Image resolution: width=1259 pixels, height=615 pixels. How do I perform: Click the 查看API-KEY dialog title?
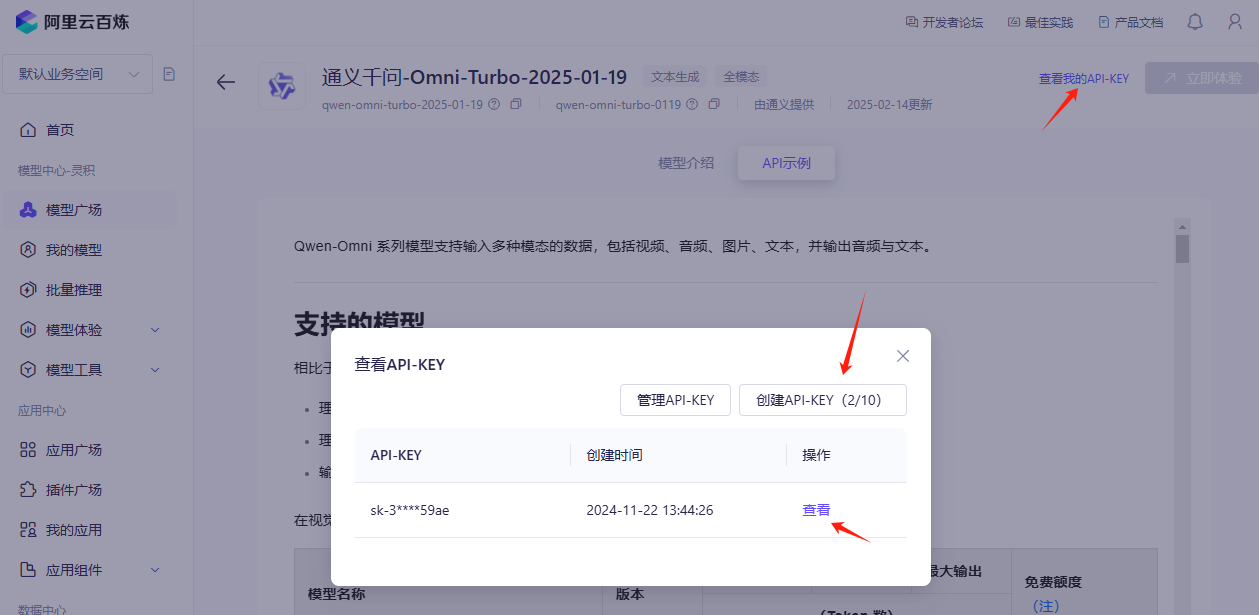[400, 365]
